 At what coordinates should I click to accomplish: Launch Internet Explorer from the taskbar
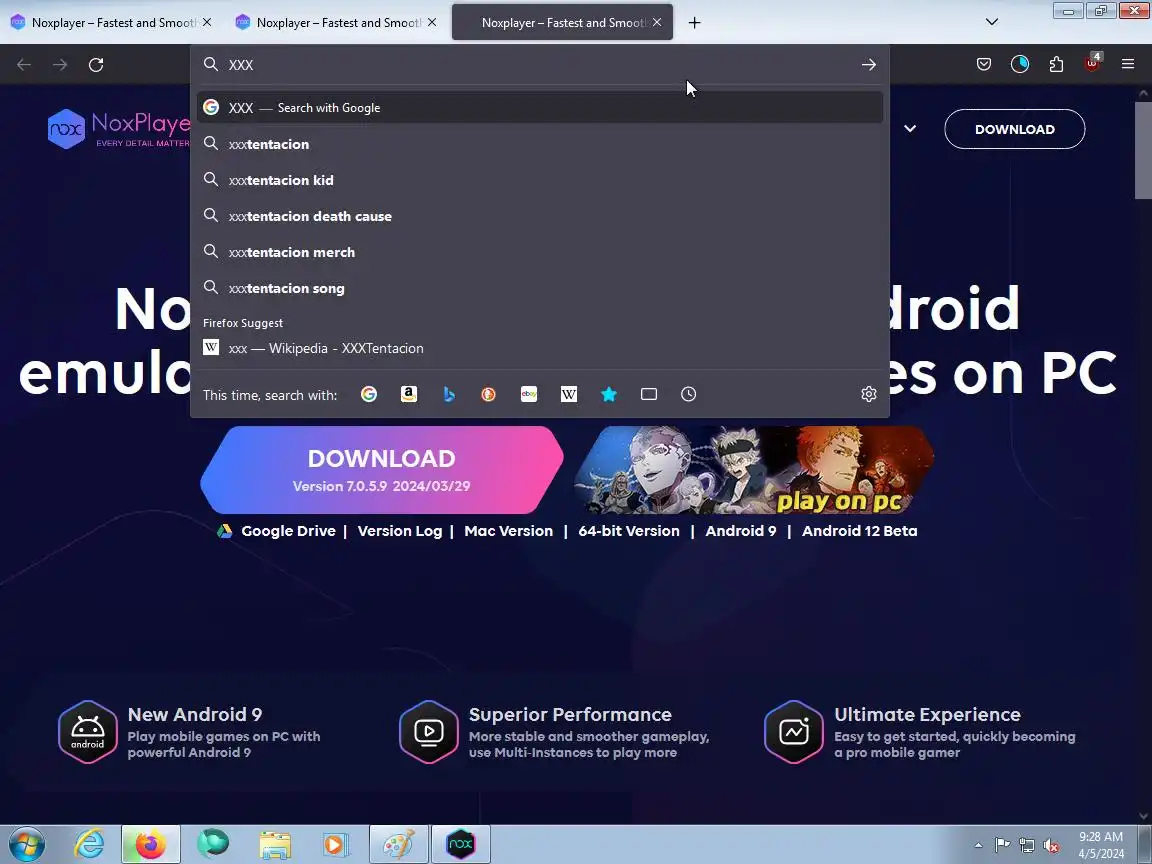(89, 844)
